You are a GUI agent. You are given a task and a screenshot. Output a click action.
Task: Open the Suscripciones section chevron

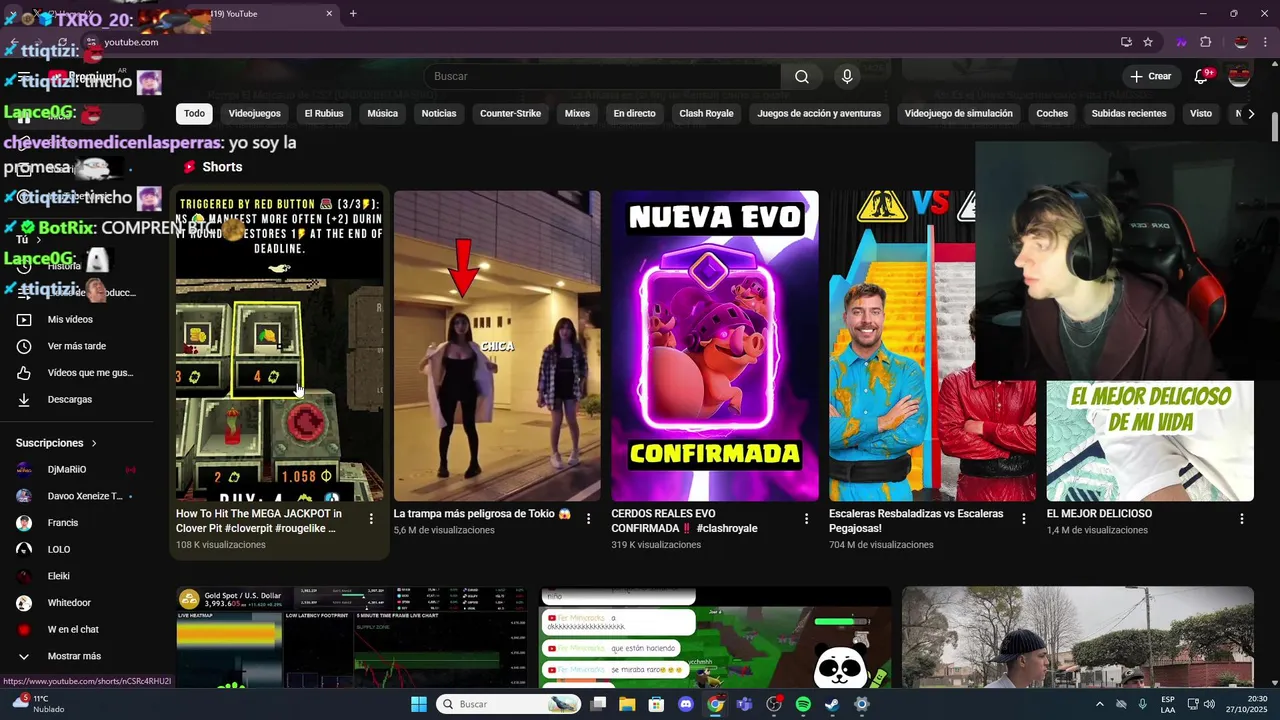coord(94,443)
